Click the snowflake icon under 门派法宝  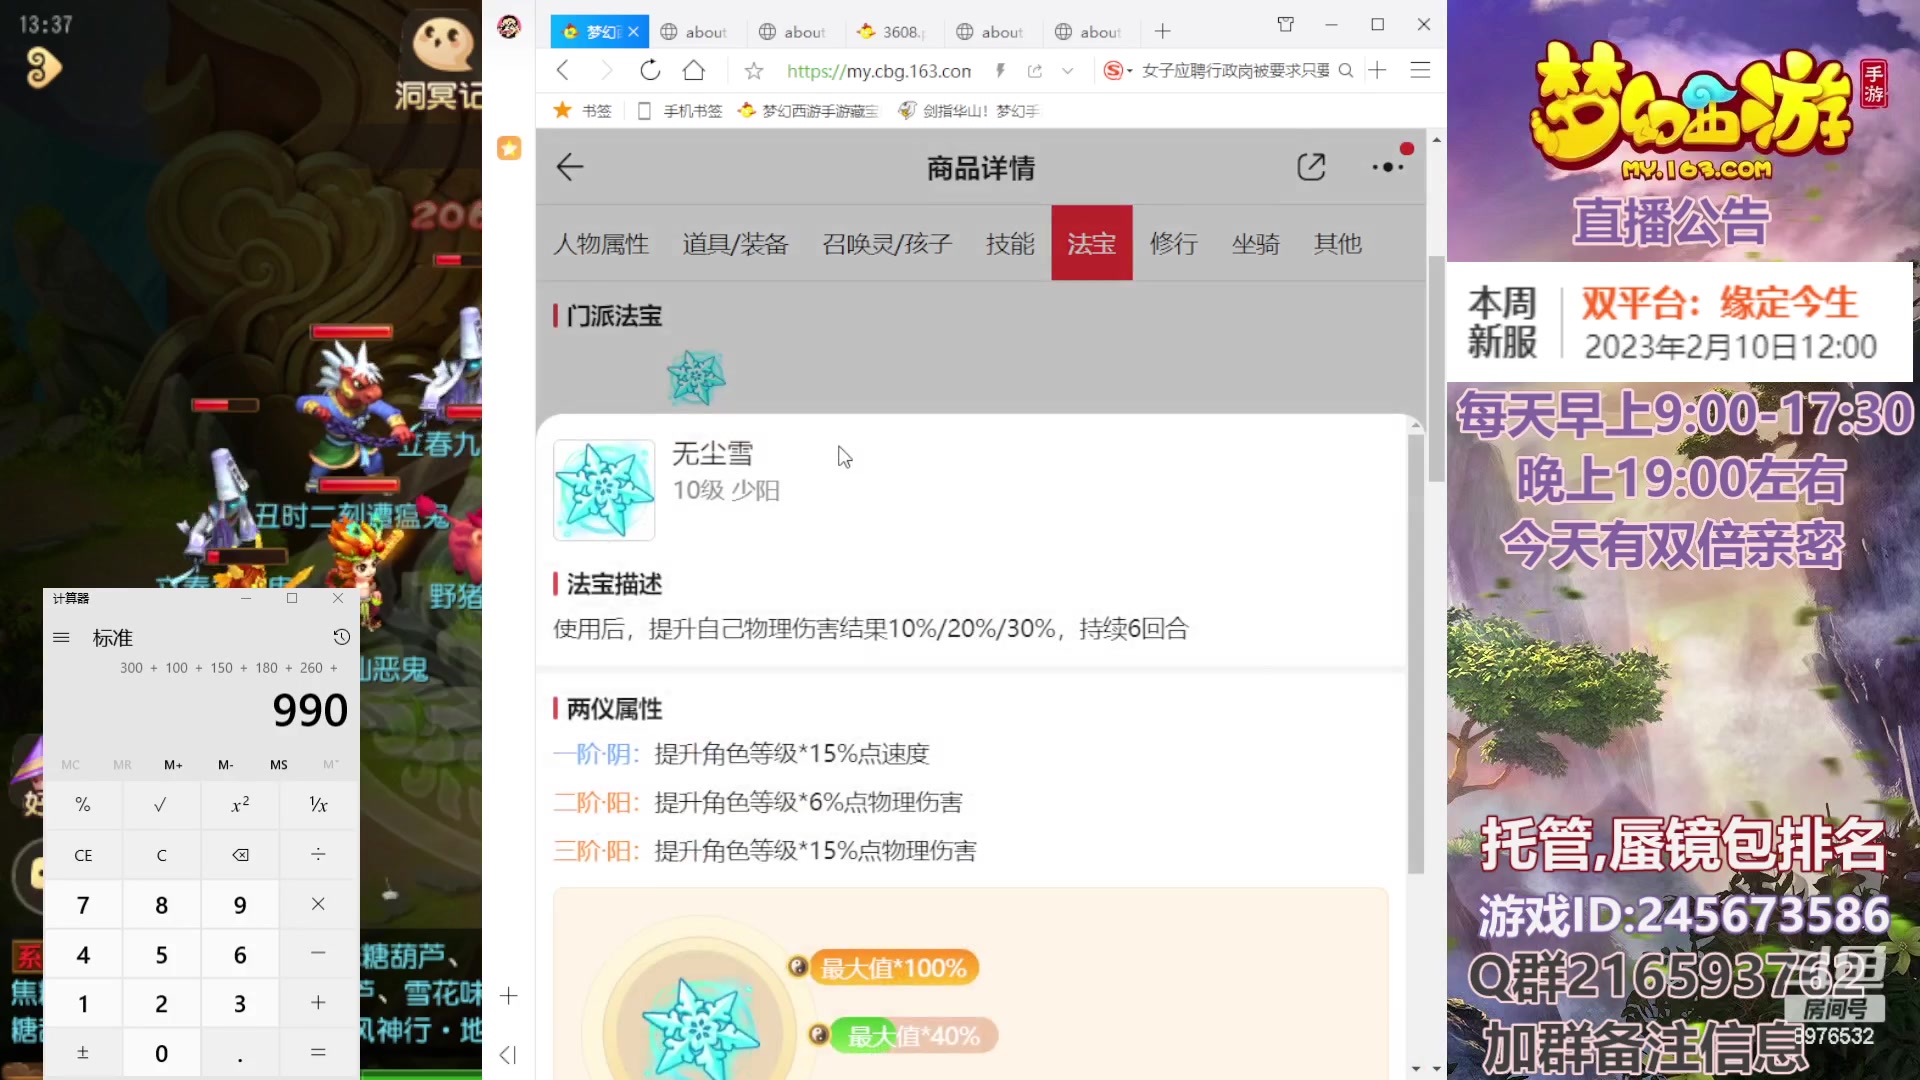696,377
